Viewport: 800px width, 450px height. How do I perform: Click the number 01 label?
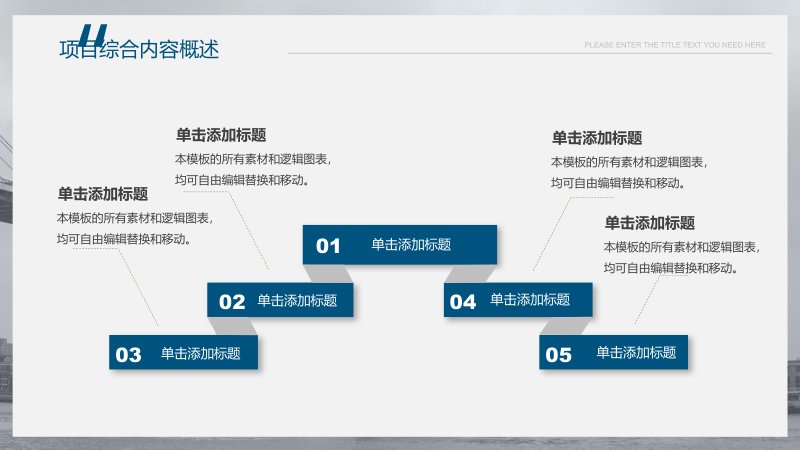tap(328, 246)
